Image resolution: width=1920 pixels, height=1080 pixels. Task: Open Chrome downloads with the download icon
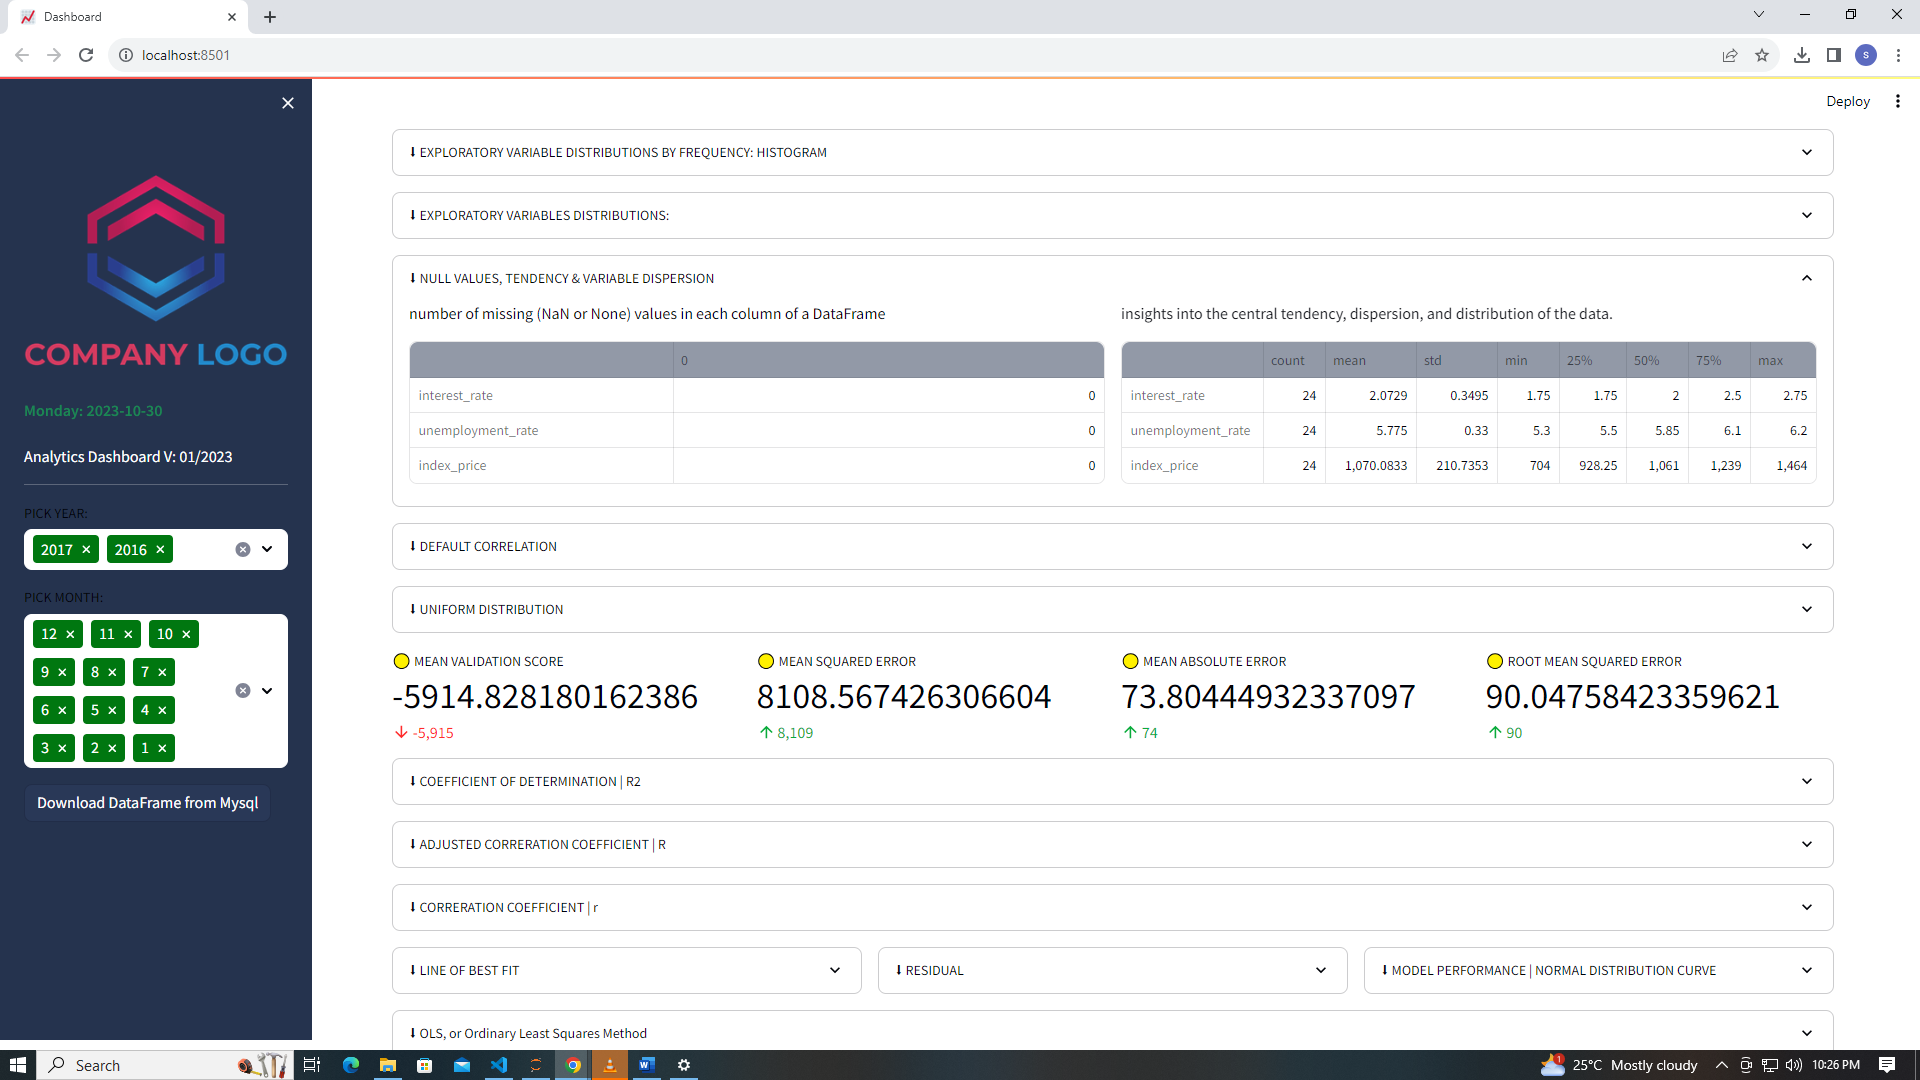[1803, 55]
